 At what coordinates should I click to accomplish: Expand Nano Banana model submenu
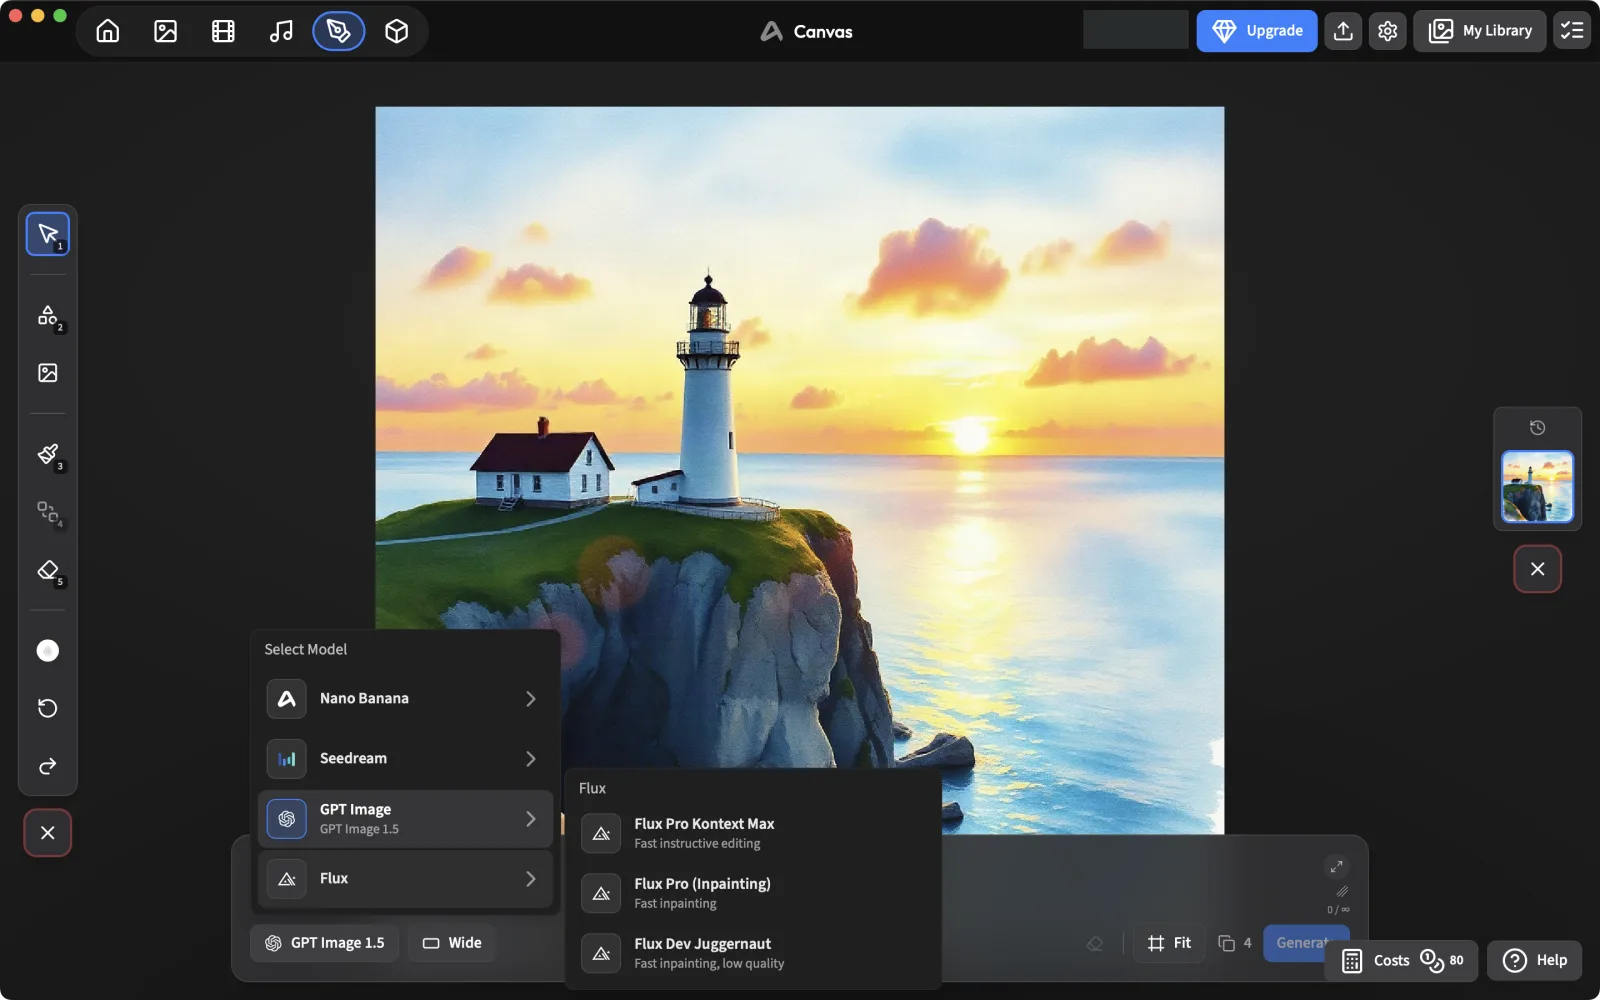(405, 699)
